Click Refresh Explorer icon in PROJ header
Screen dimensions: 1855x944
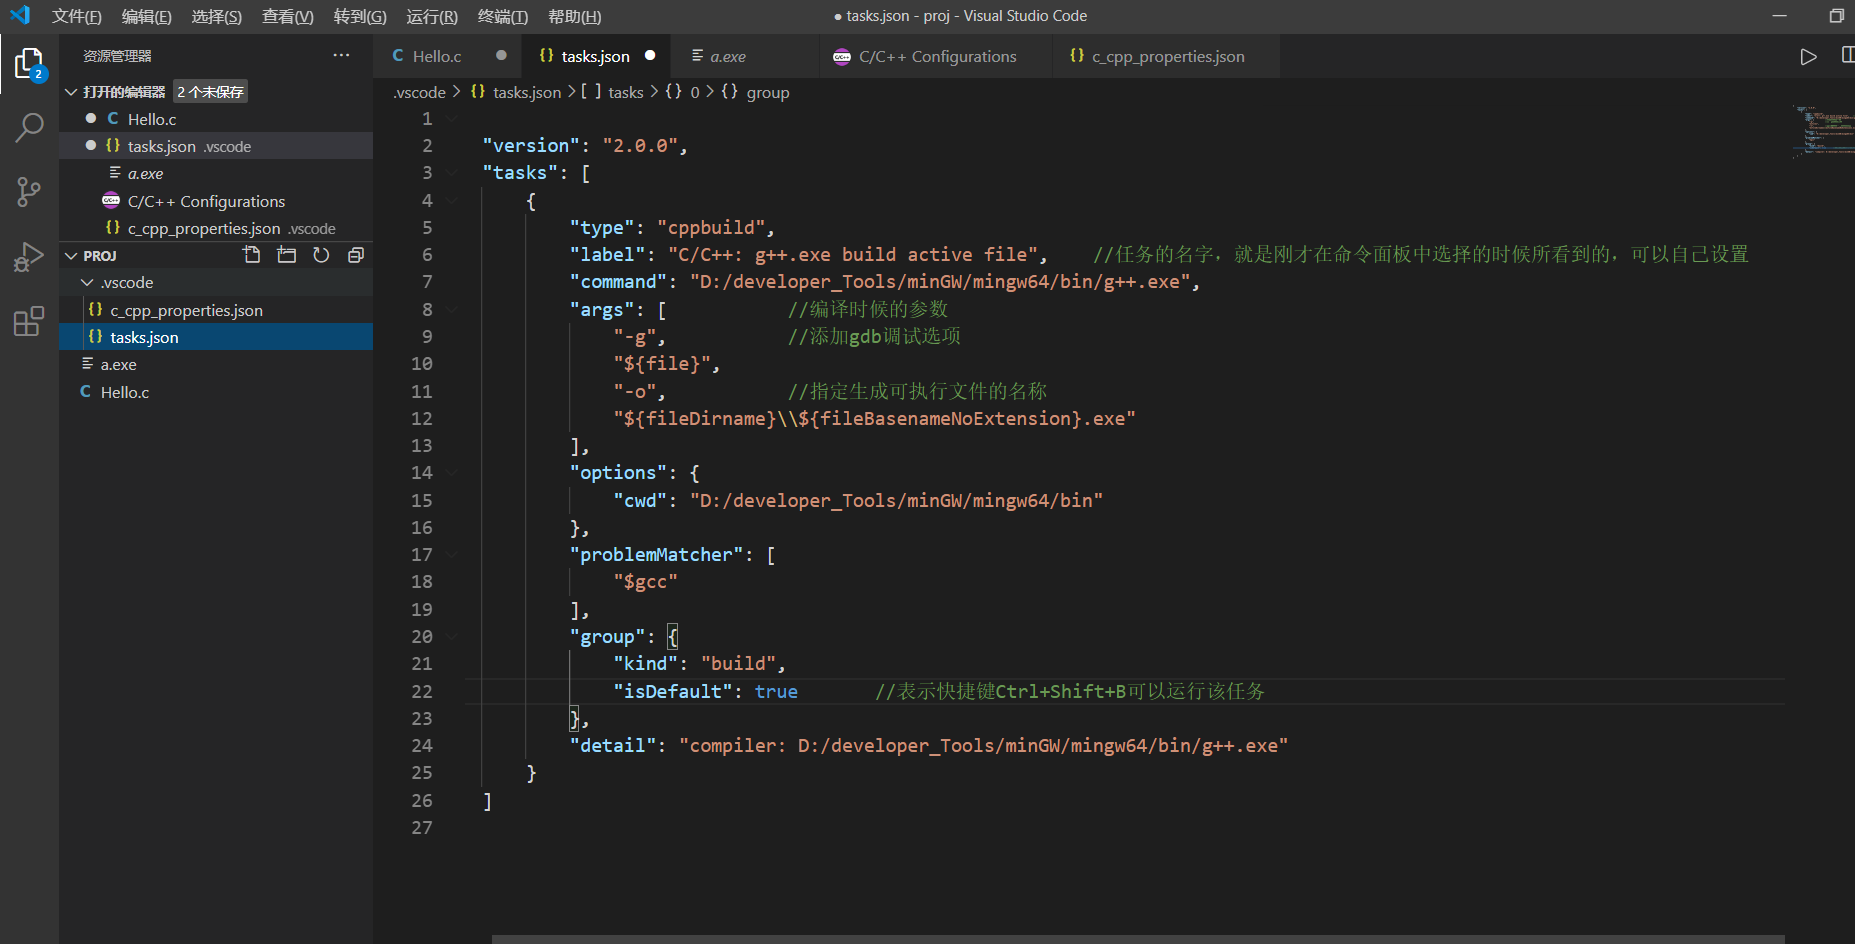[321, 255]
